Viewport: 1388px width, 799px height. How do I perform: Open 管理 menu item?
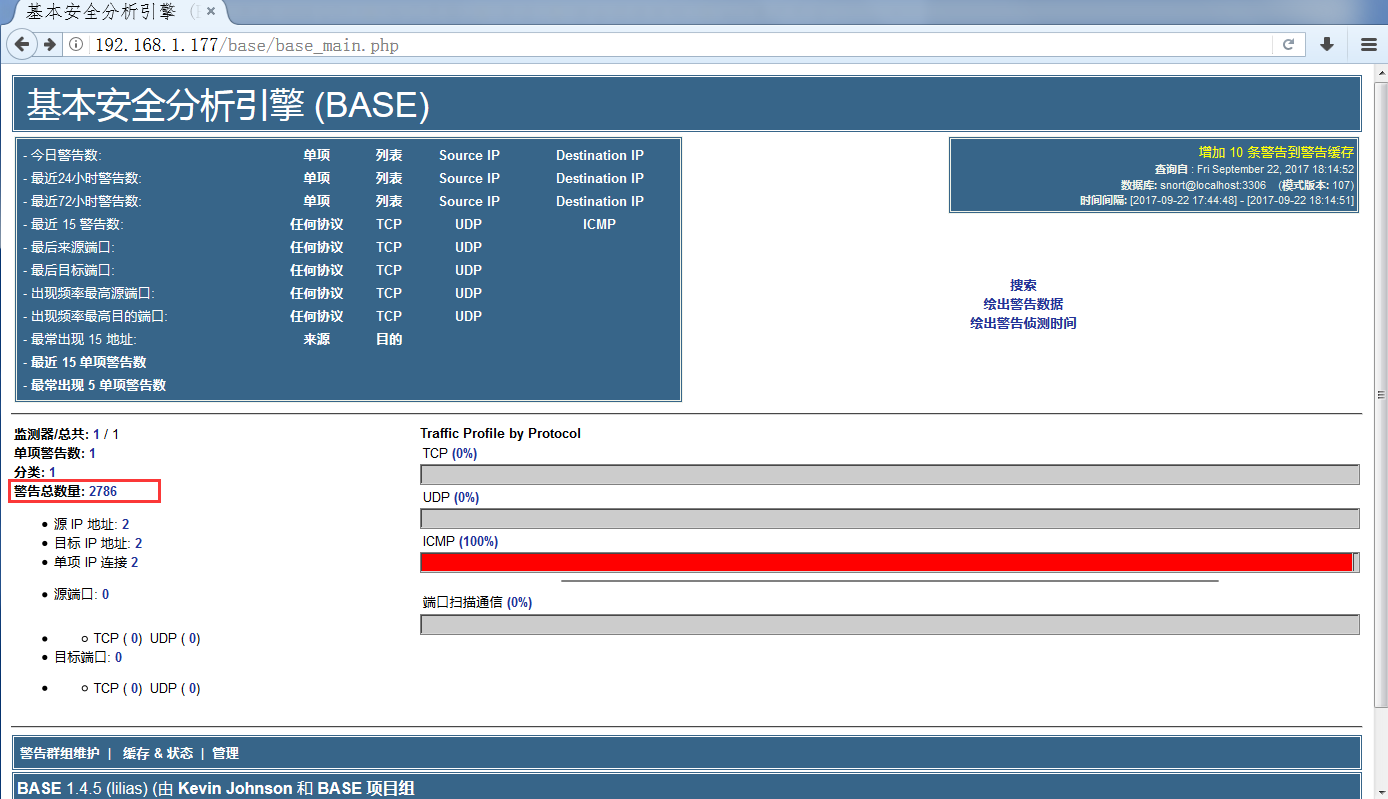coord(225,753)
